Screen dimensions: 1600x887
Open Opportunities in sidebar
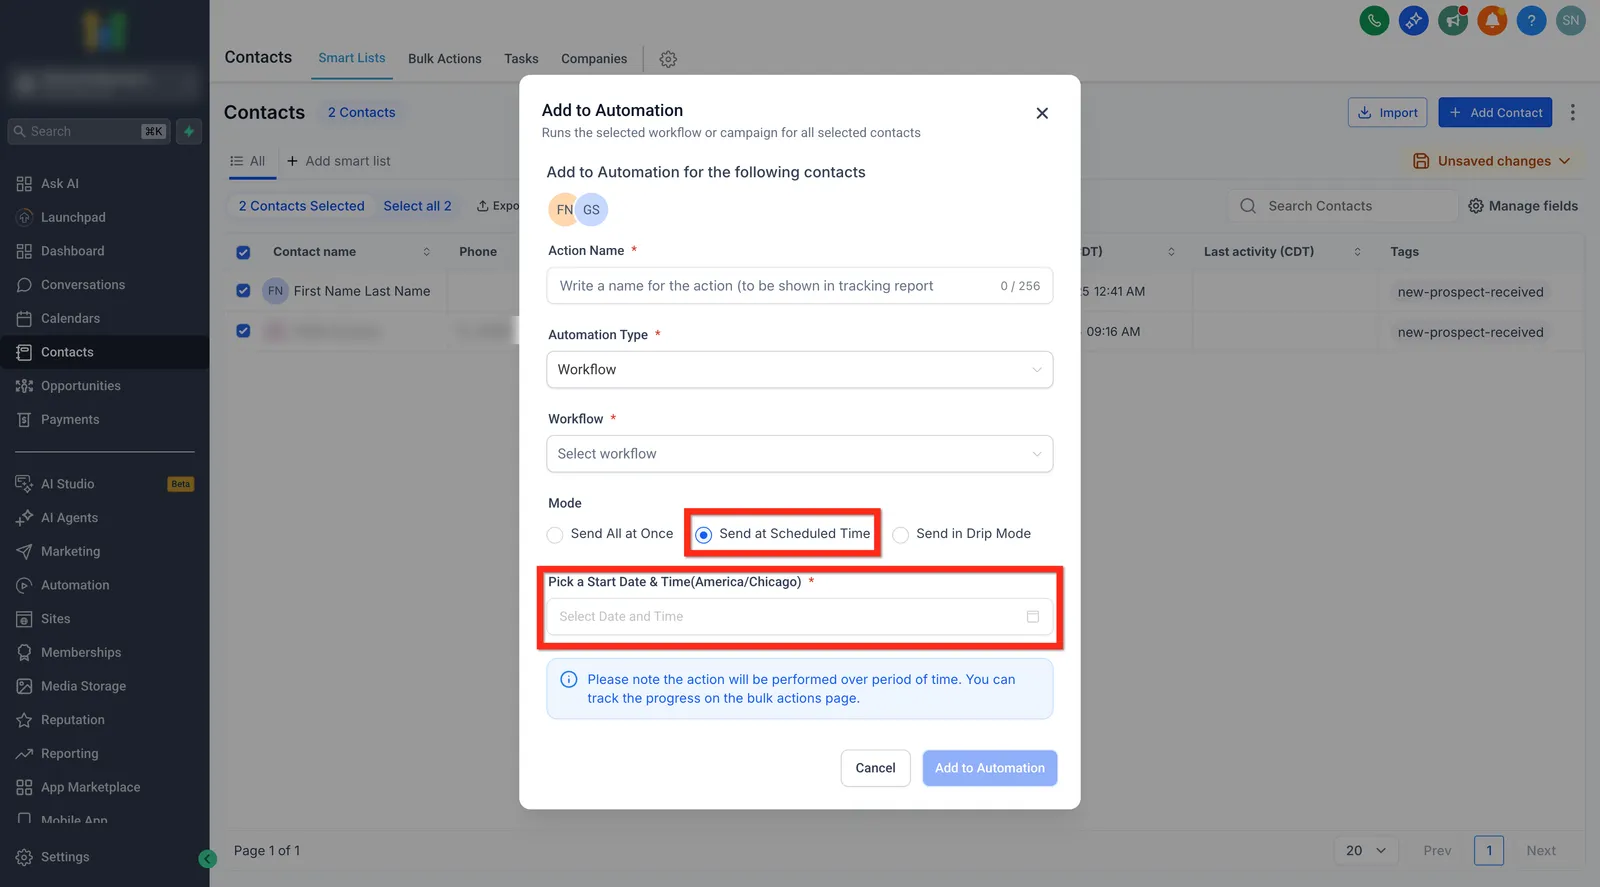(x=81, y=386)
